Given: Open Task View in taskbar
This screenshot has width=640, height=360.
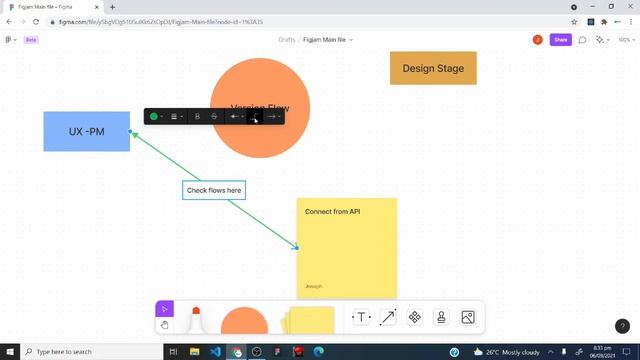Looking at the screenshot, I should coord(173,351).
